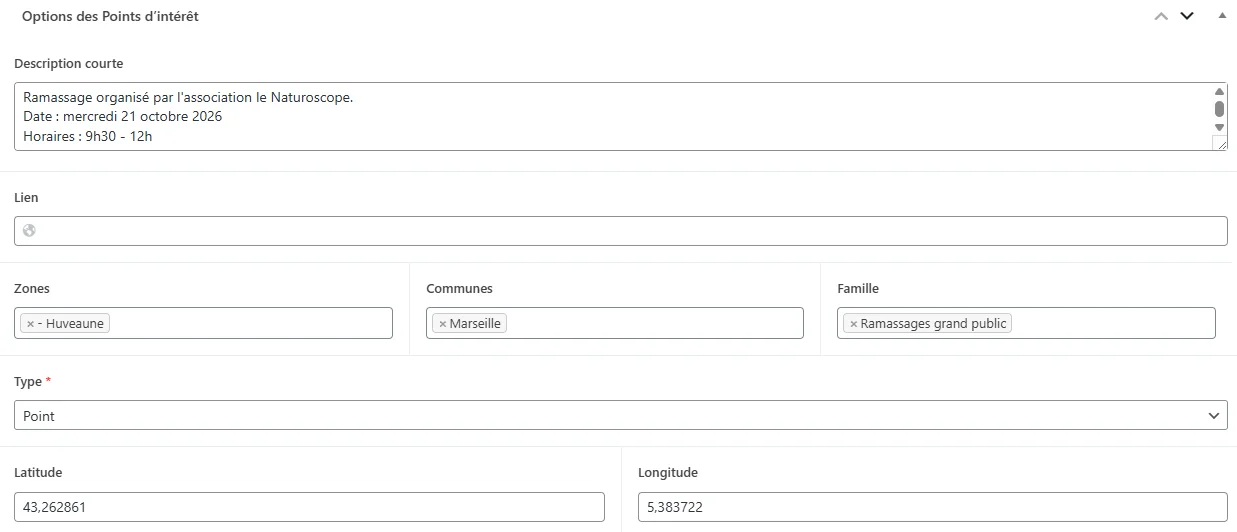Click the Type required label

pyautogui.click(x=33, y=382)
